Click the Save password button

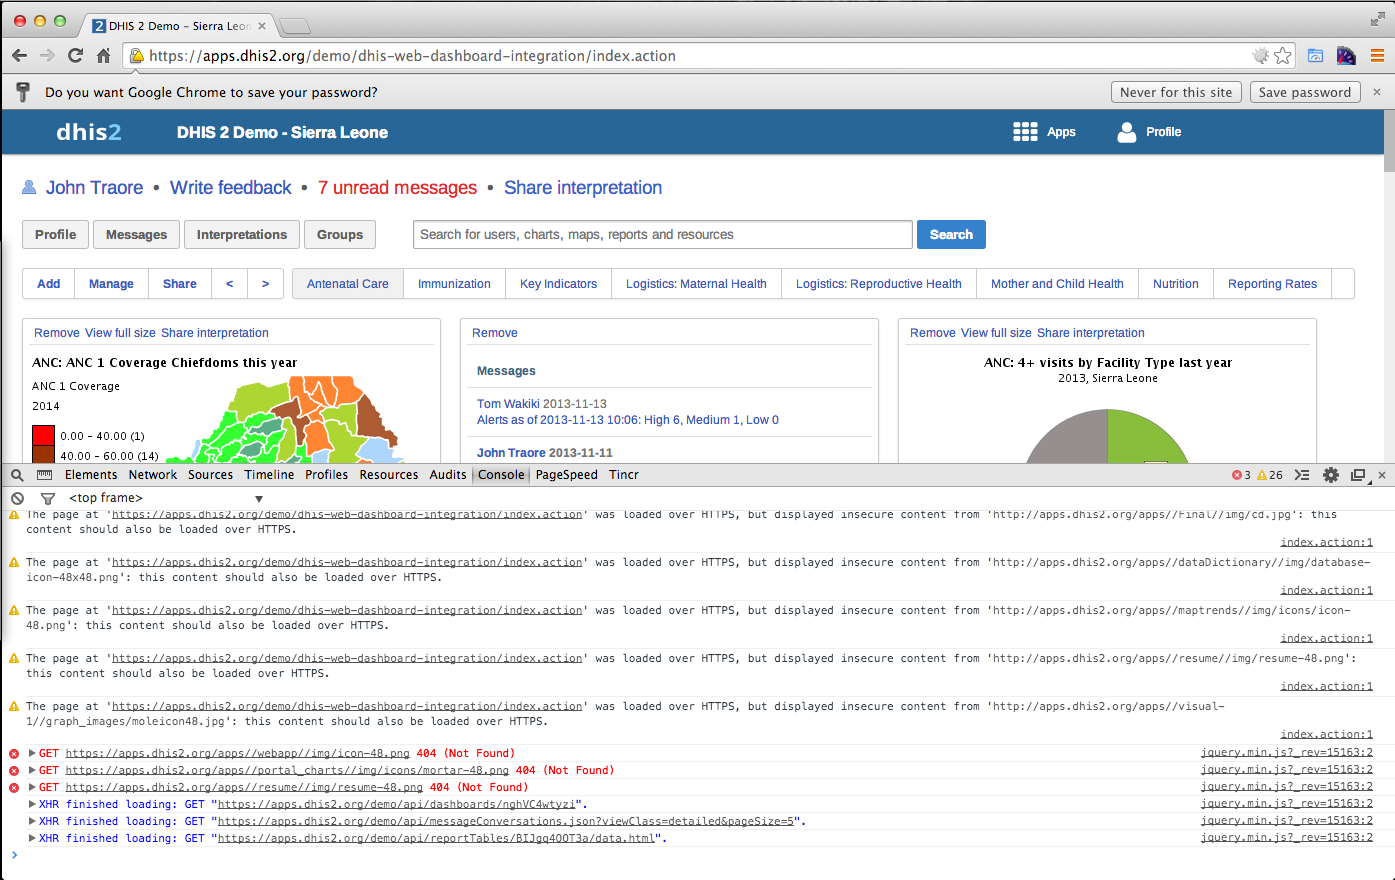tap(1304, 92)
